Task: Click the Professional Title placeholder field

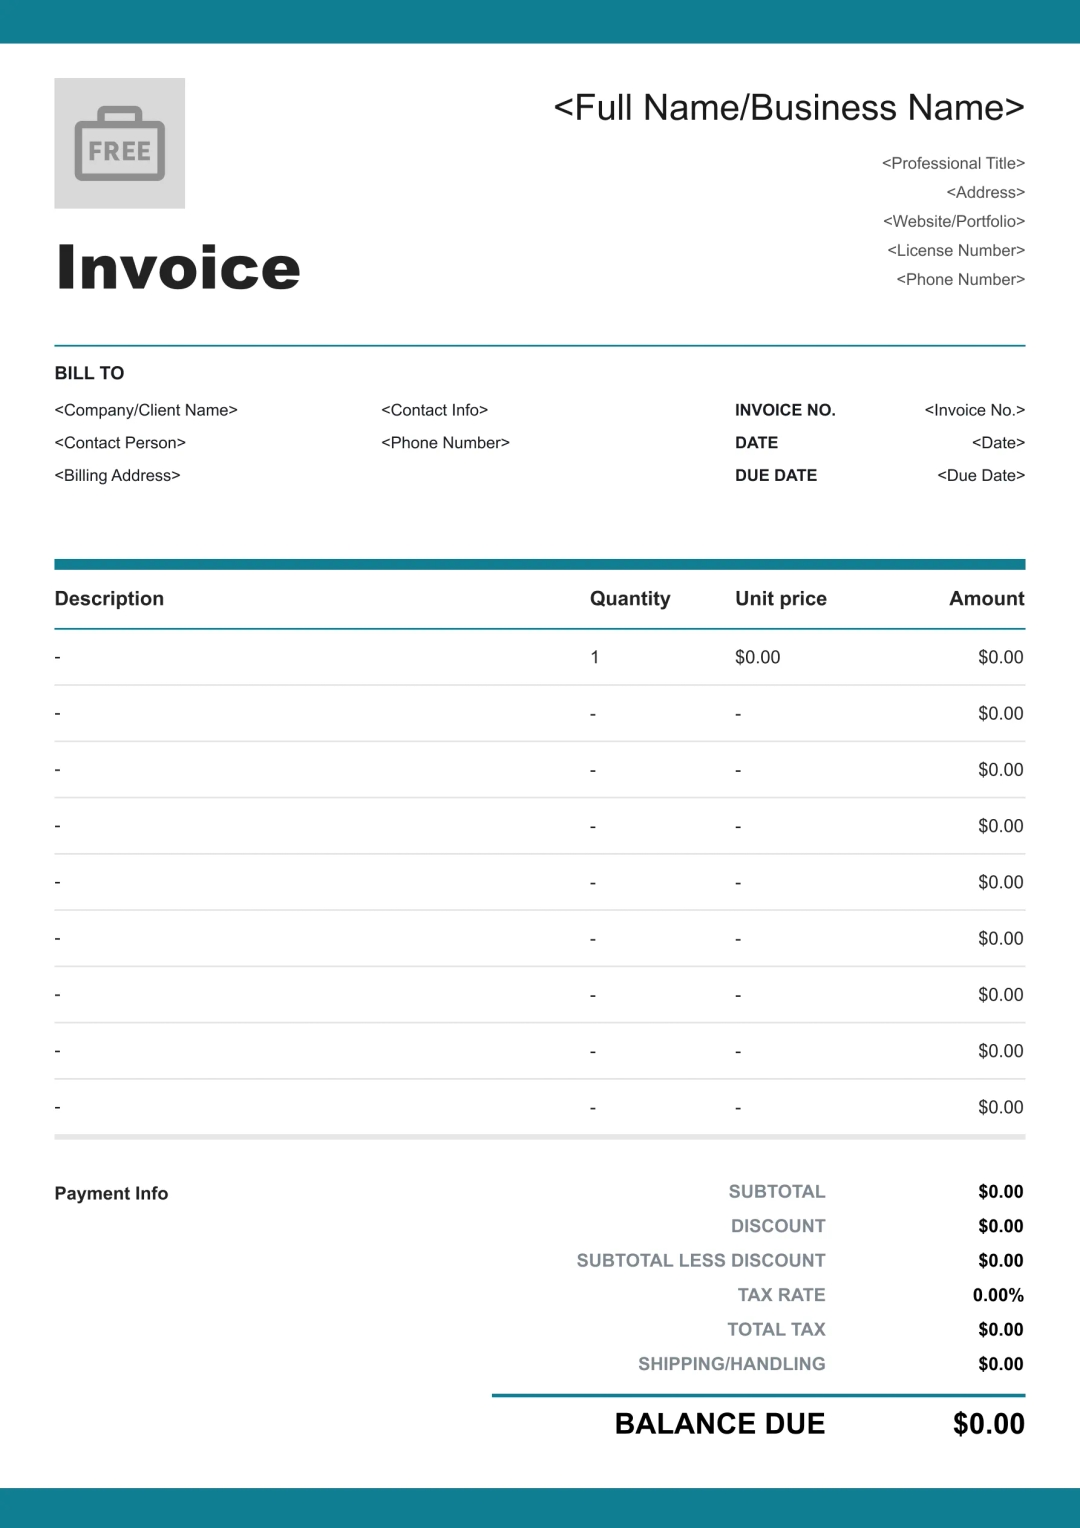Action: pos(953,163)
